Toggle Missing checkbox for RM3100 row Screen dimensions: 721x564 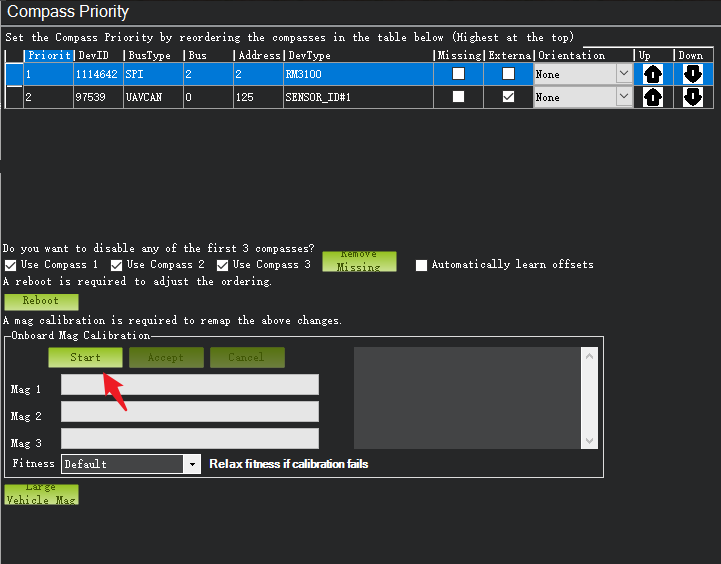458,74
